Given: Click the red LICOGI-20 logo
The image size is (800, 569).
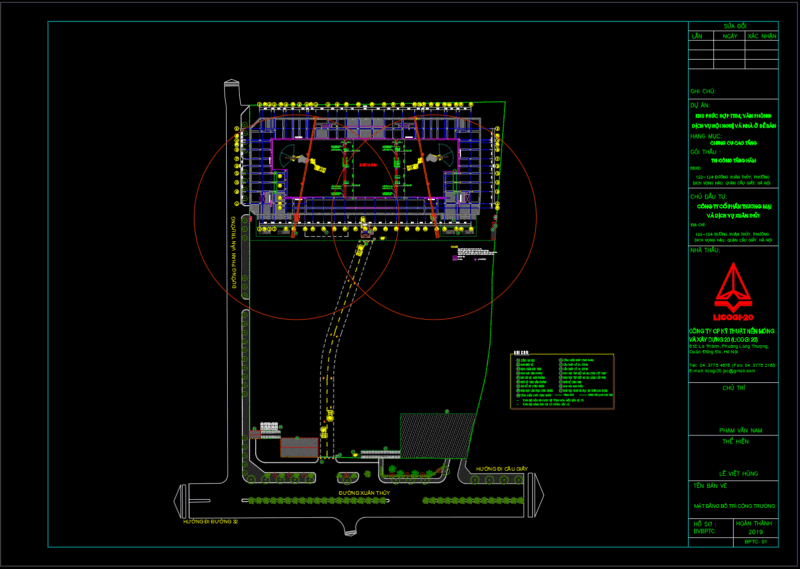Looking at the screenshot, I should (734, 289).
